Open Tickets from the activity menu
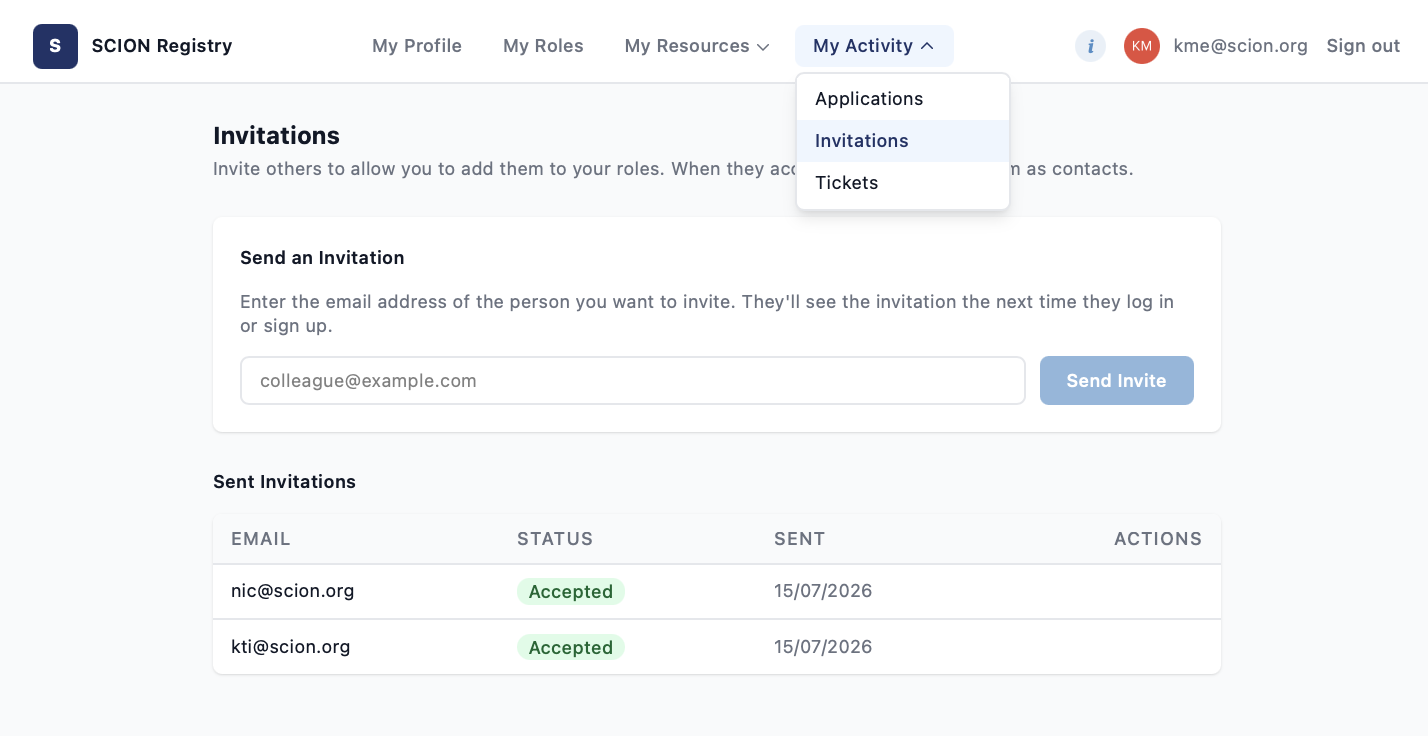Image resolution: width=1428 pixels, height=736 pixels. click(903, 183)
